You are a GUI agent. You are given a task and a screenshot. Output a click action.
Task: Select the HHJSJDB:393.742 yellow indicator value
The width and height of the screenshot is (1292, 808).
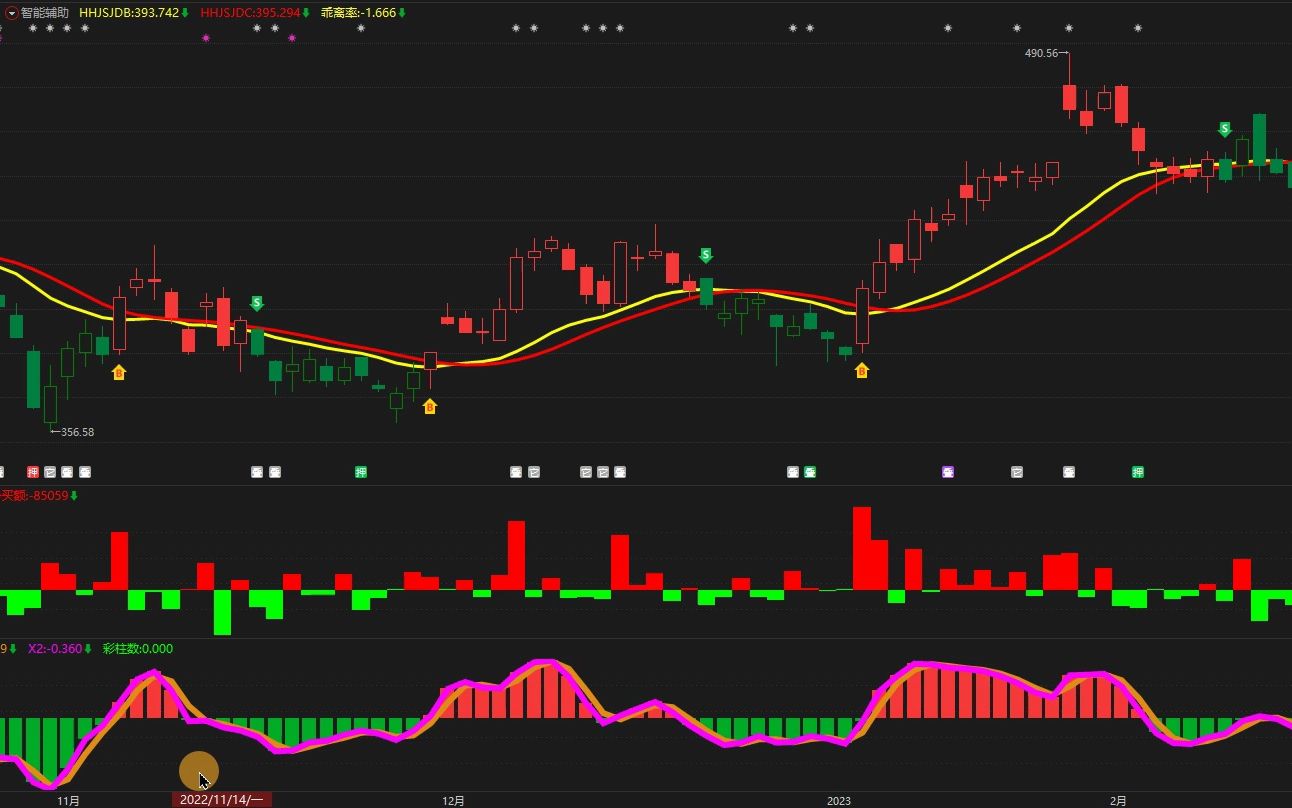129,13
